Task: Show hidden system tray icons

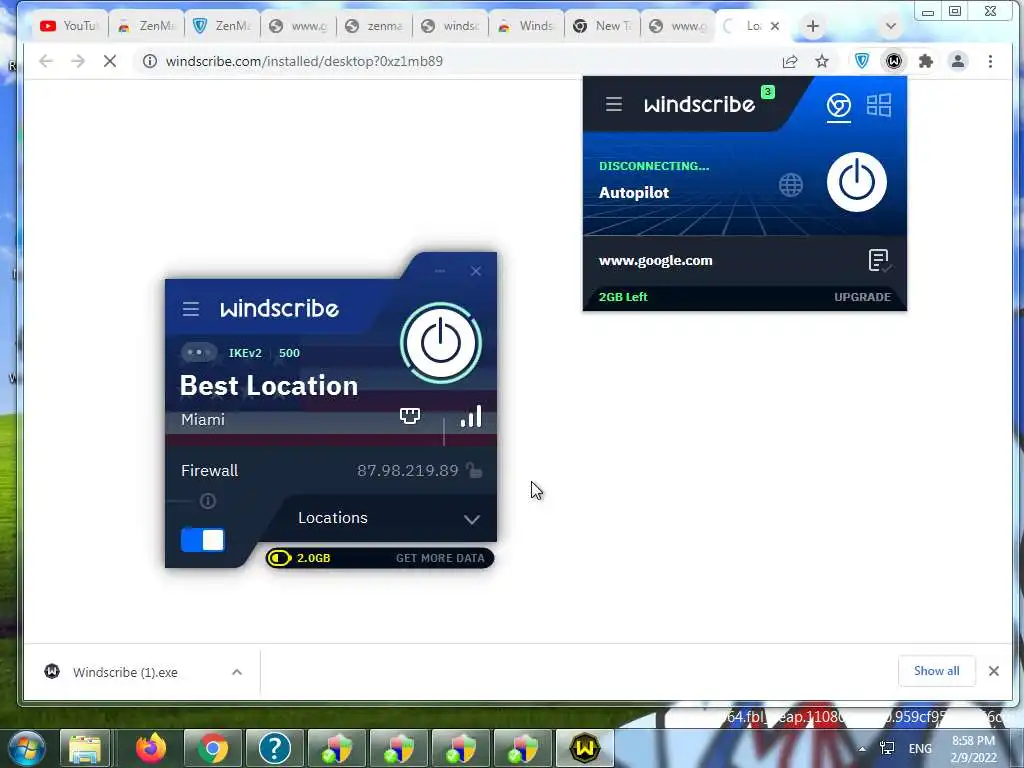Action: coord(862,749)
